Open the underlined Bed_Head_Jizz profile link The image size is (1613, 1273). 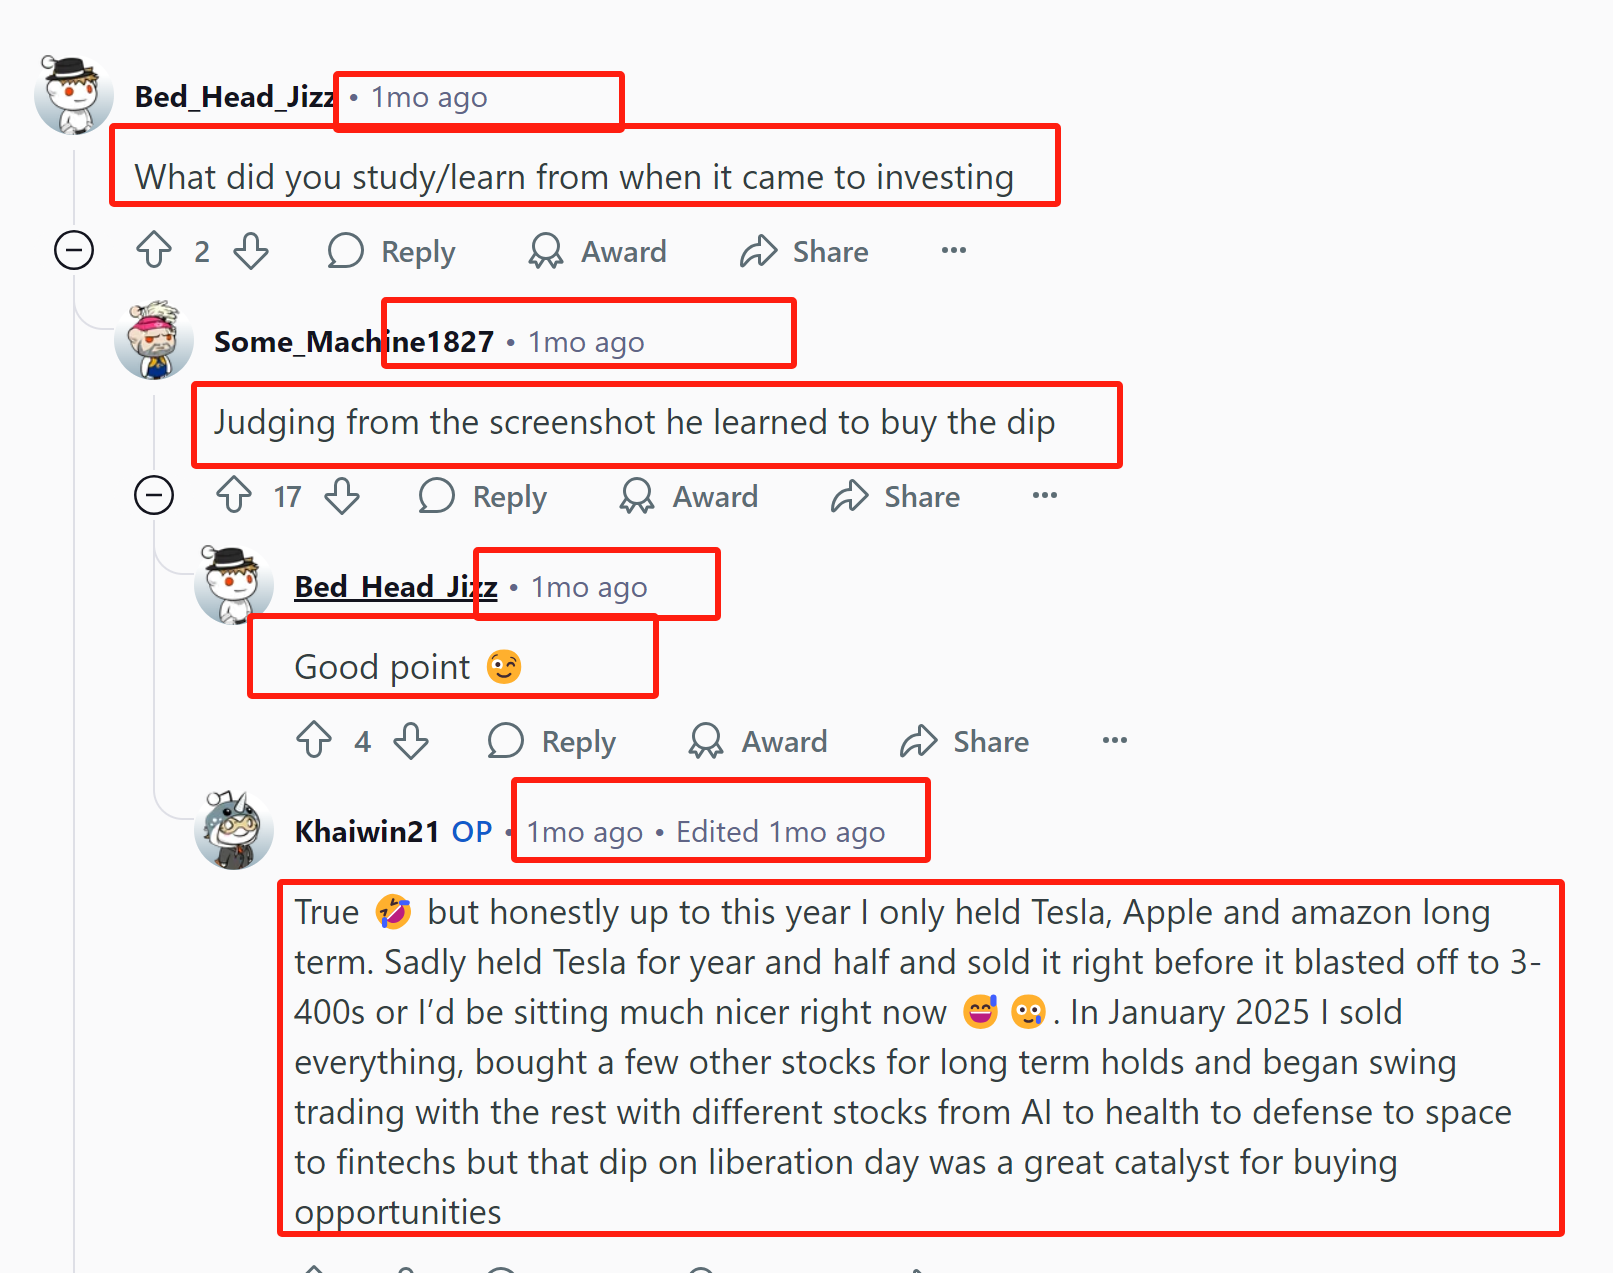395,587
